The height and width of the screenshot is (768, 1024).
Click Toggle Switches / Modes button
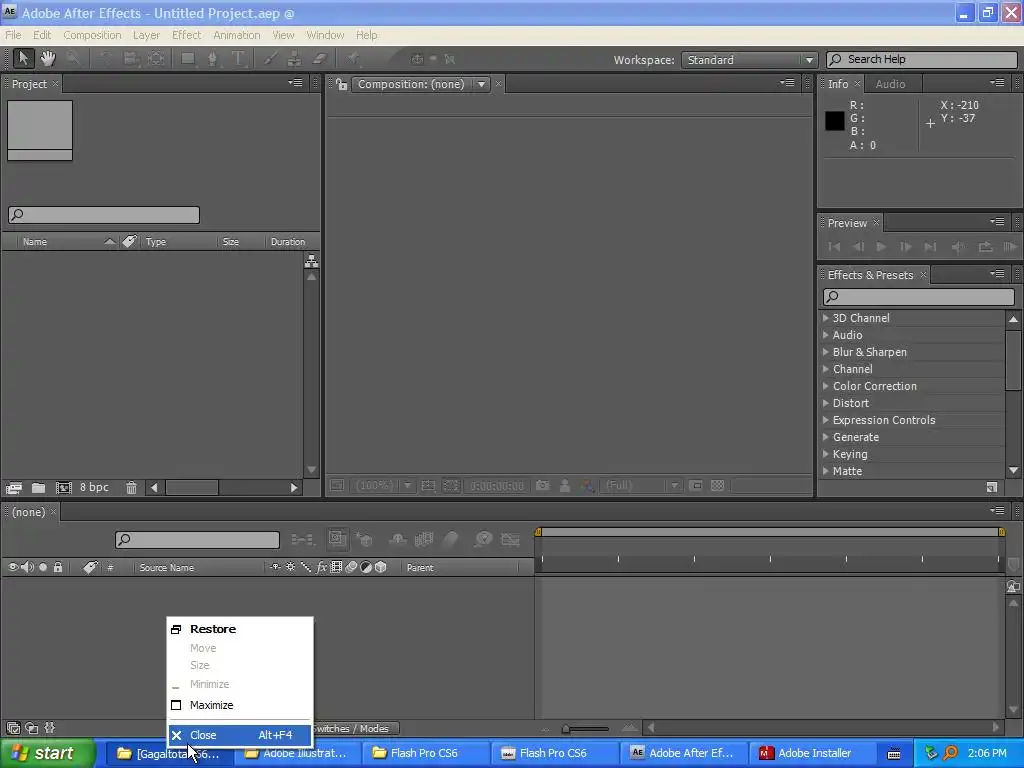coord(355,729)
